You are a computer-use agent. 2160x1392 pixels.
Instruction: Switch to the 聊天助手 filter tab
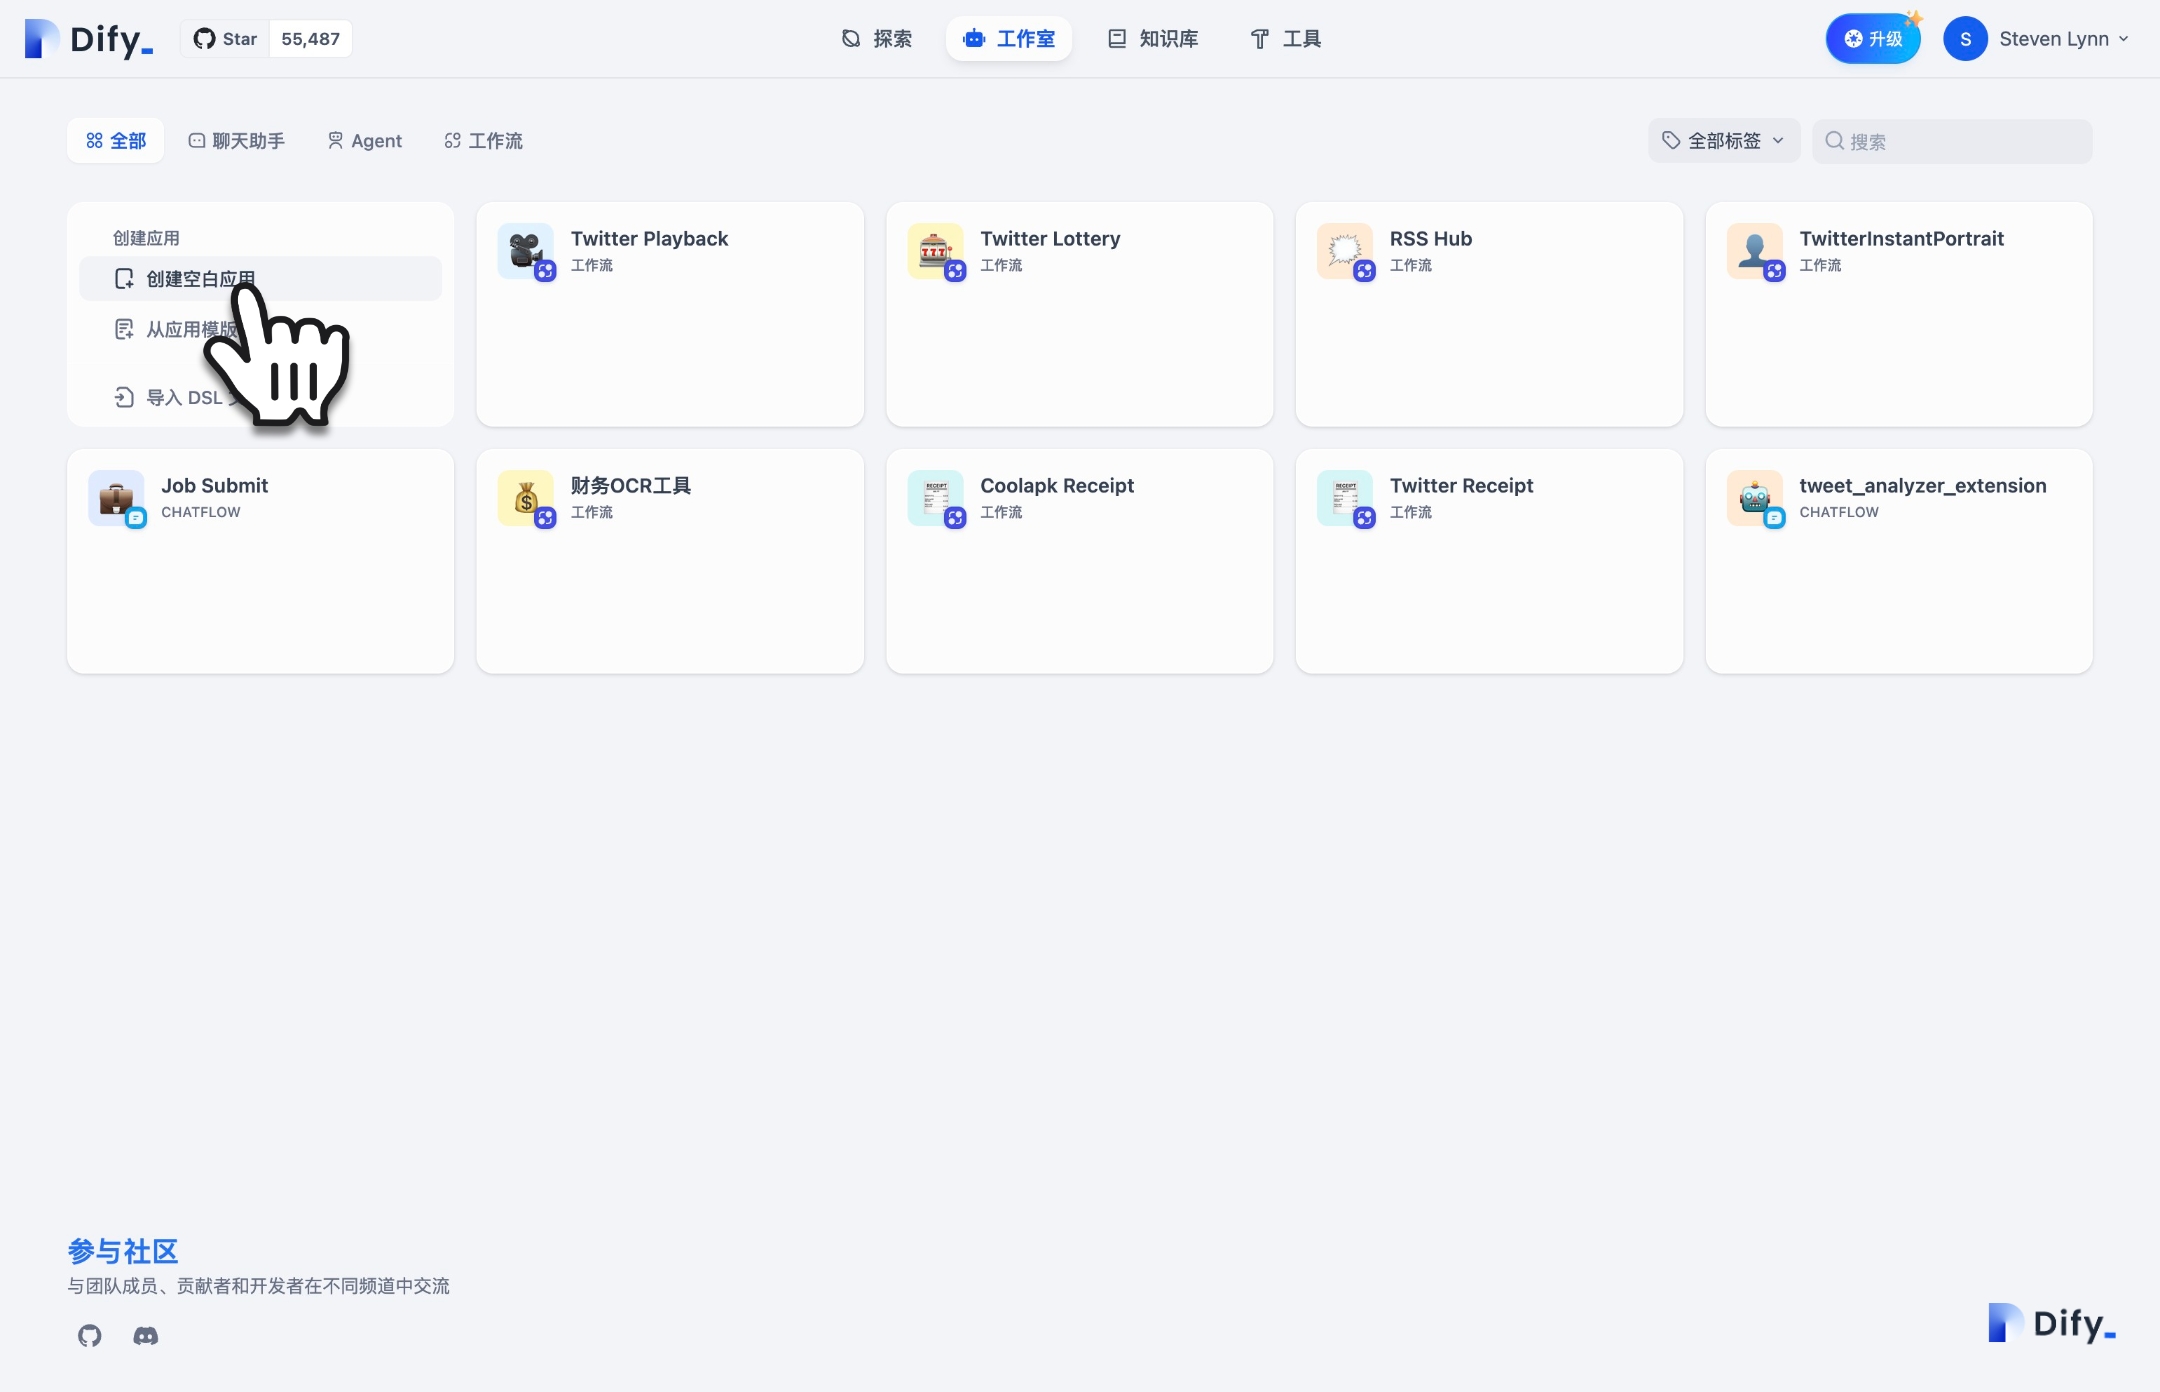(x=237, y=141)
